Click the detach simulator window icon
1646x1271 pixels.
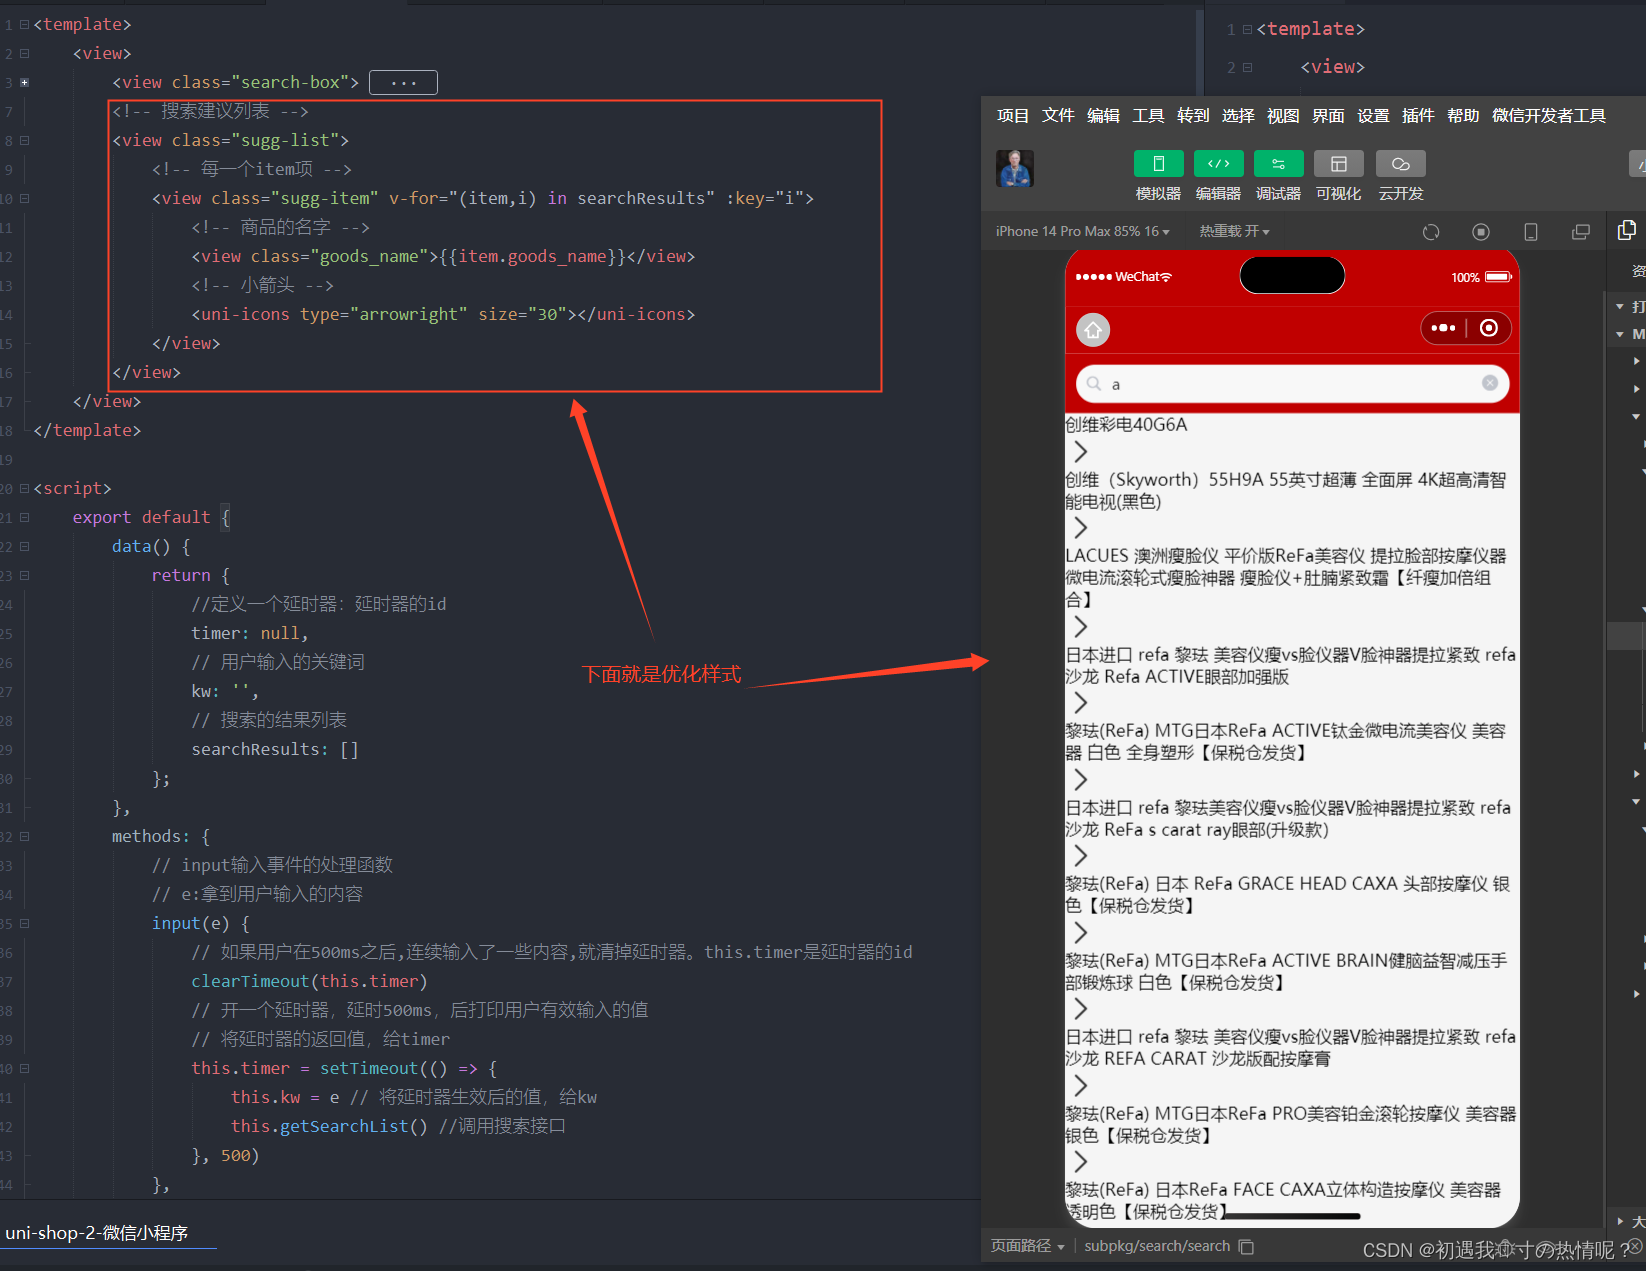click(x=1581, y=232)
